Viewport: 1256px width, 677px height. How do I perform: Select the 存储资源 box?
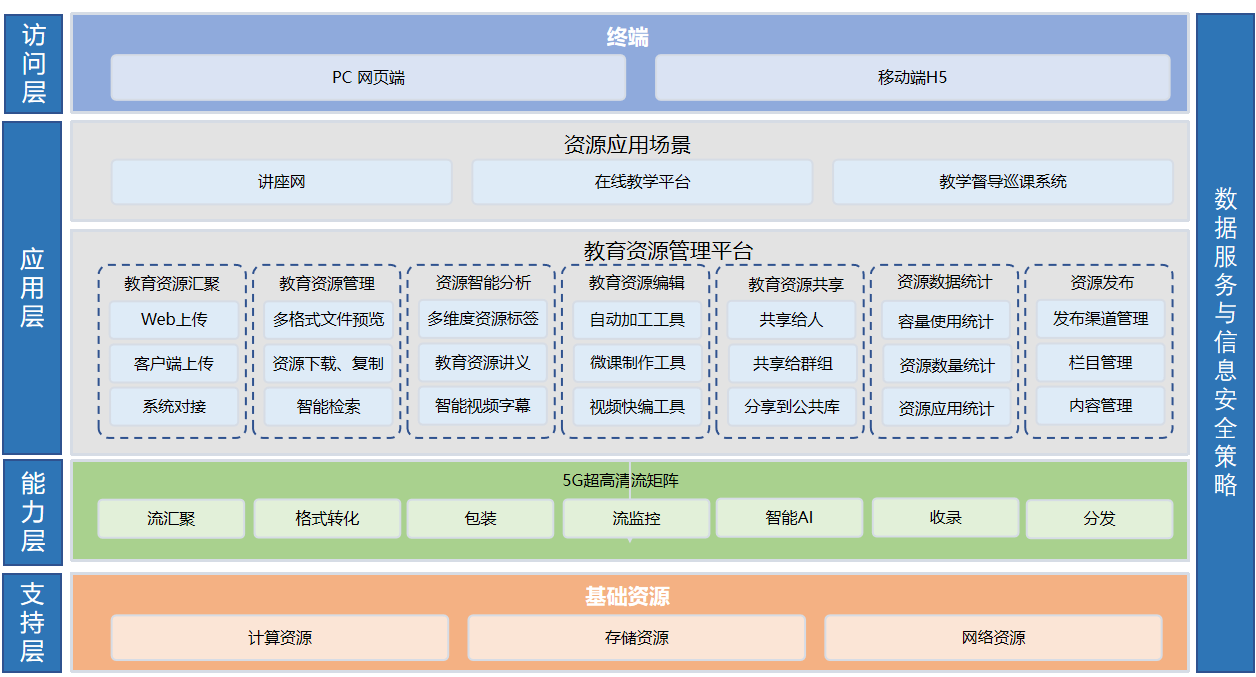(636, 638)
